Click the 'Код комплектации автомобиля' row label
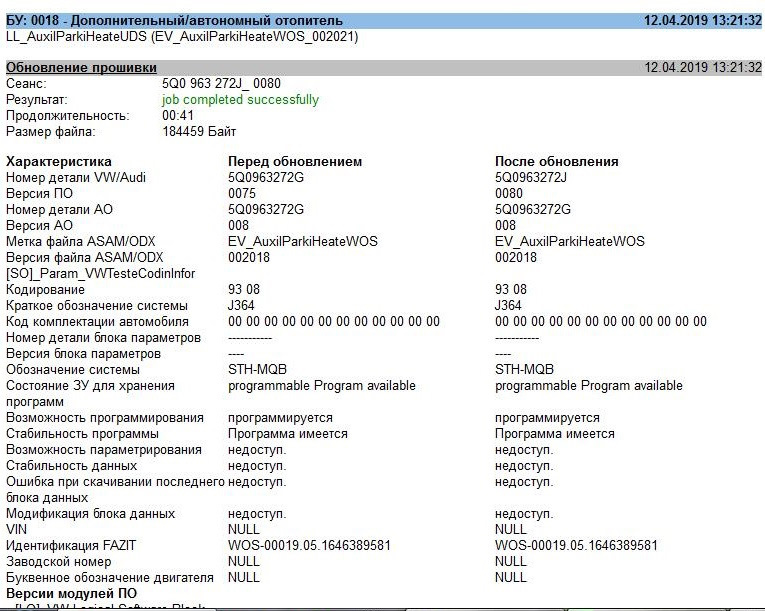Image resolution: width=765 pixels, height=611 pixels. (x=97, y=322)
